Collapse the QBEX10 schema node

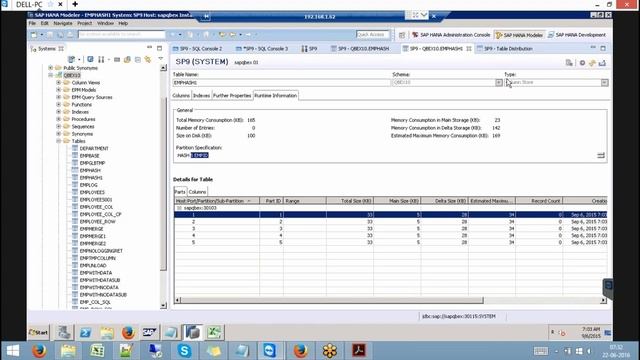pyautogui.click(x=51, y=75)
